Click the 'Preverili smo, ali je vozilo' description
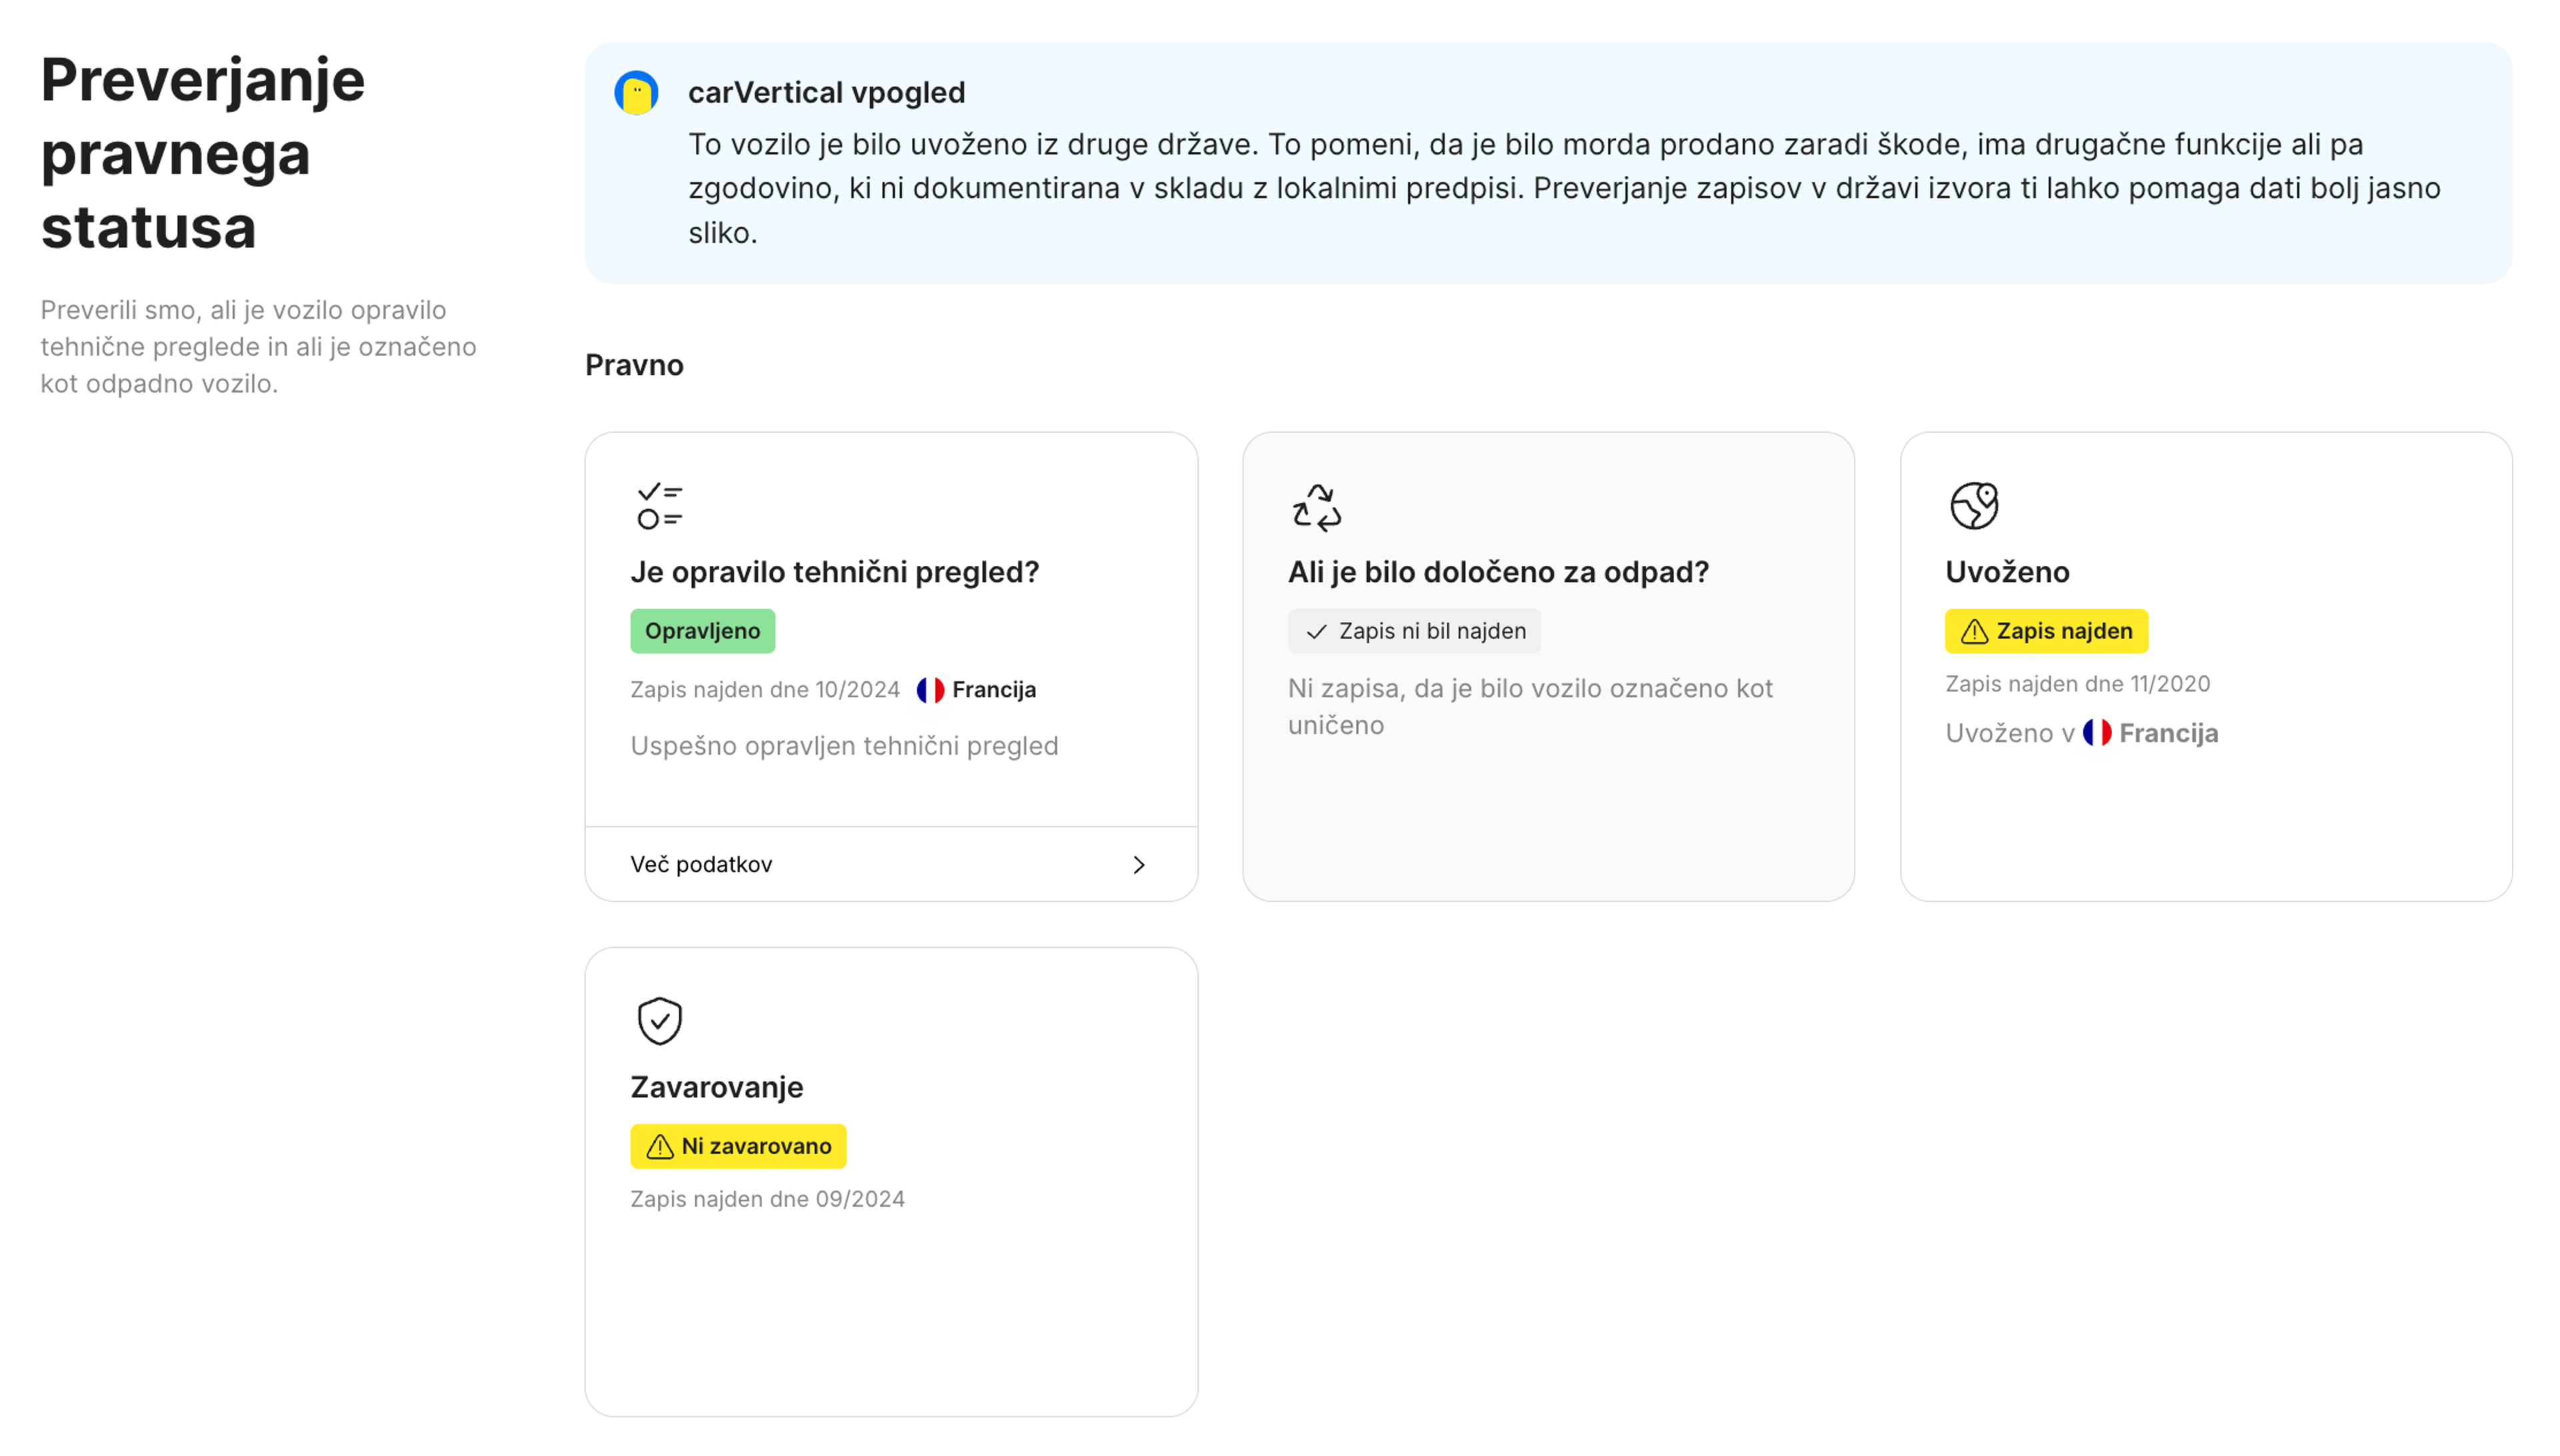2560x1456 pixels. tap(258, 347)
